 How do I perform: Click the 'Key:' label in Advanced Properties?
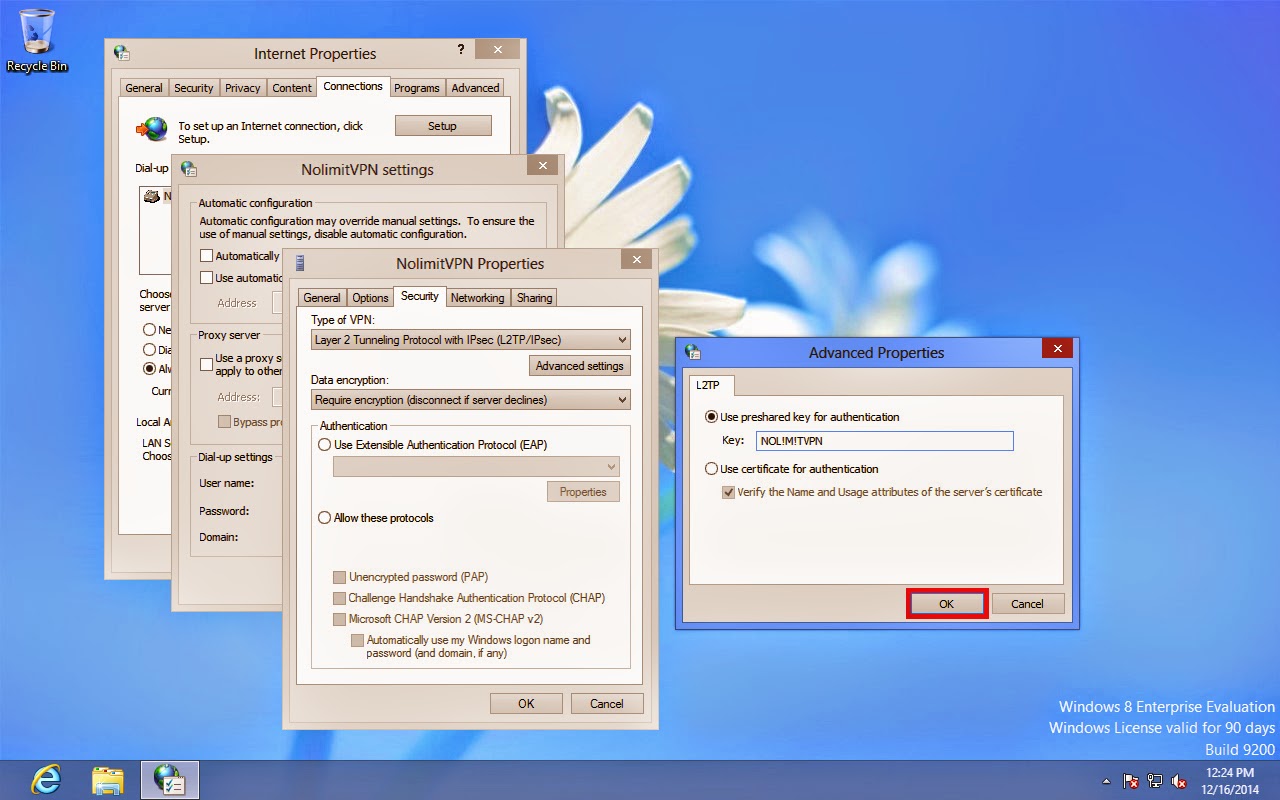pyautogui.click(x=734, y=441)
